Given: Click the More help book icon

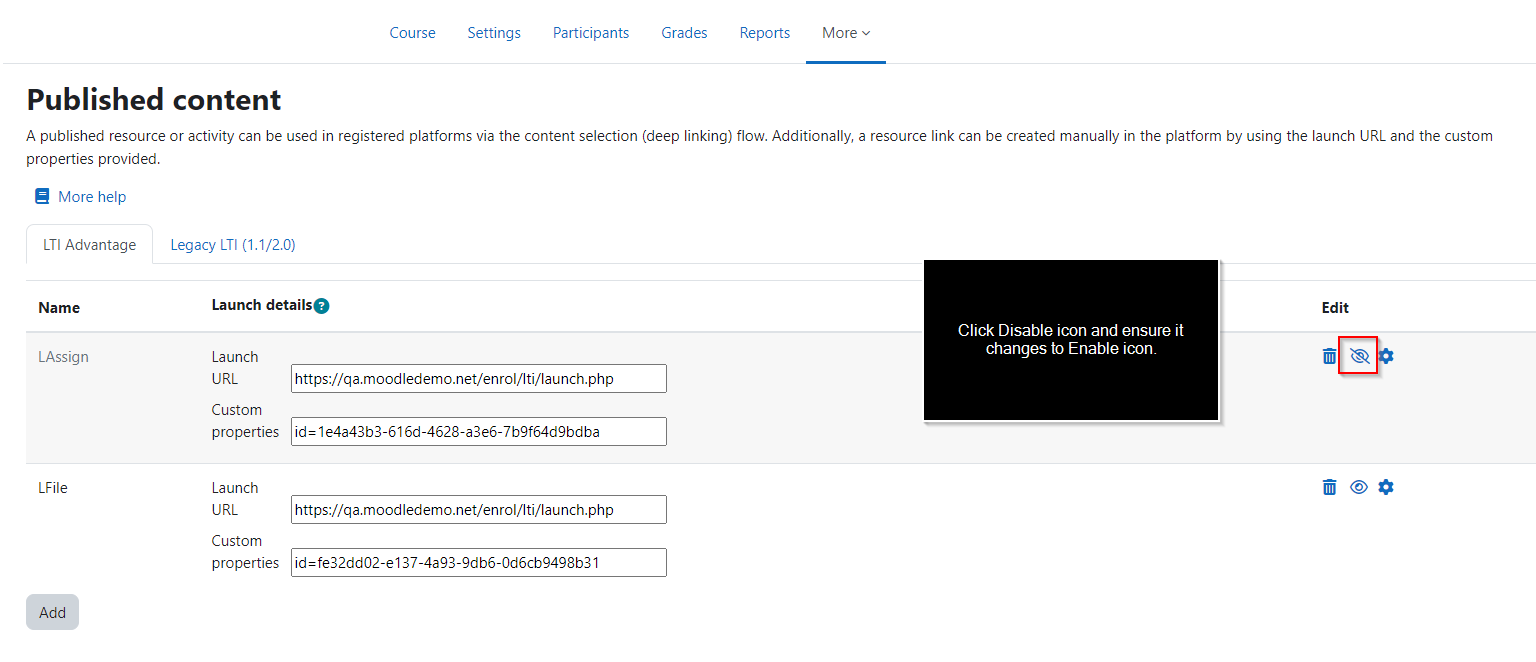Looking at the screenshot, I should [x=42, y=196].
